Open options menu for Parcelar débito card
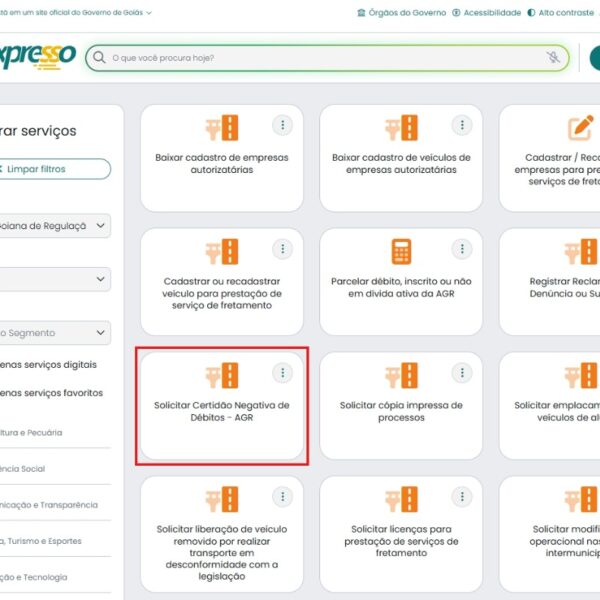This screenshot has height=600, width=600. tap(462, 249)
